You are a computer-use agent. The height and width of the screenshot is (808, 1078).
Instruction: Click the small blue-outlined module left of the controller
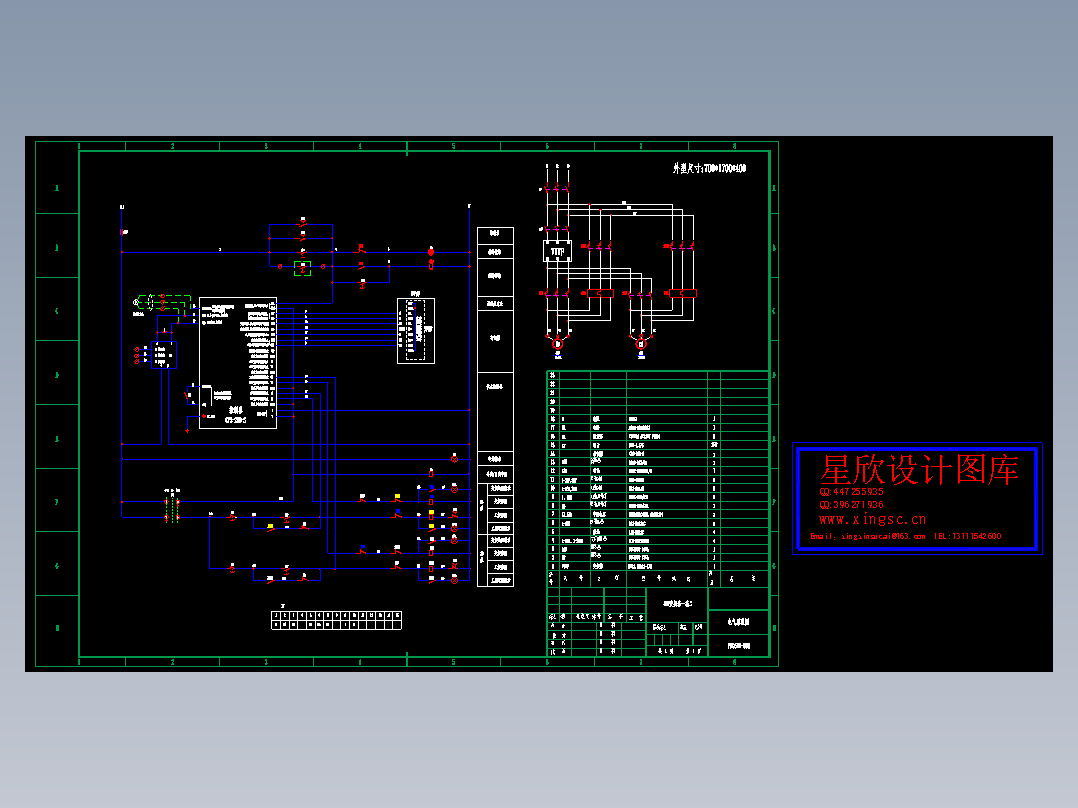click(x=164, y=355)
